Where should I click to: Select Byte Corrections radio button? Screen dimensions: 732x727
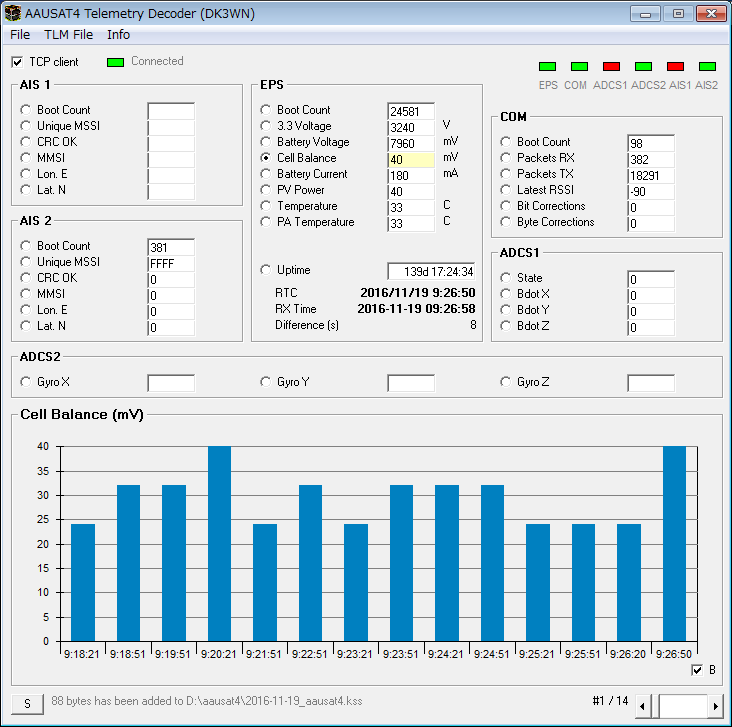[x=506, y=222]
